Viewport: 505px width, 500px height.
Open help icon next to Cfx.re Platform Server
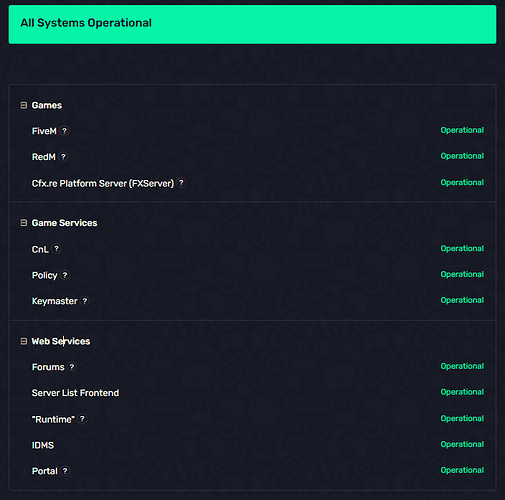point(181,183)
